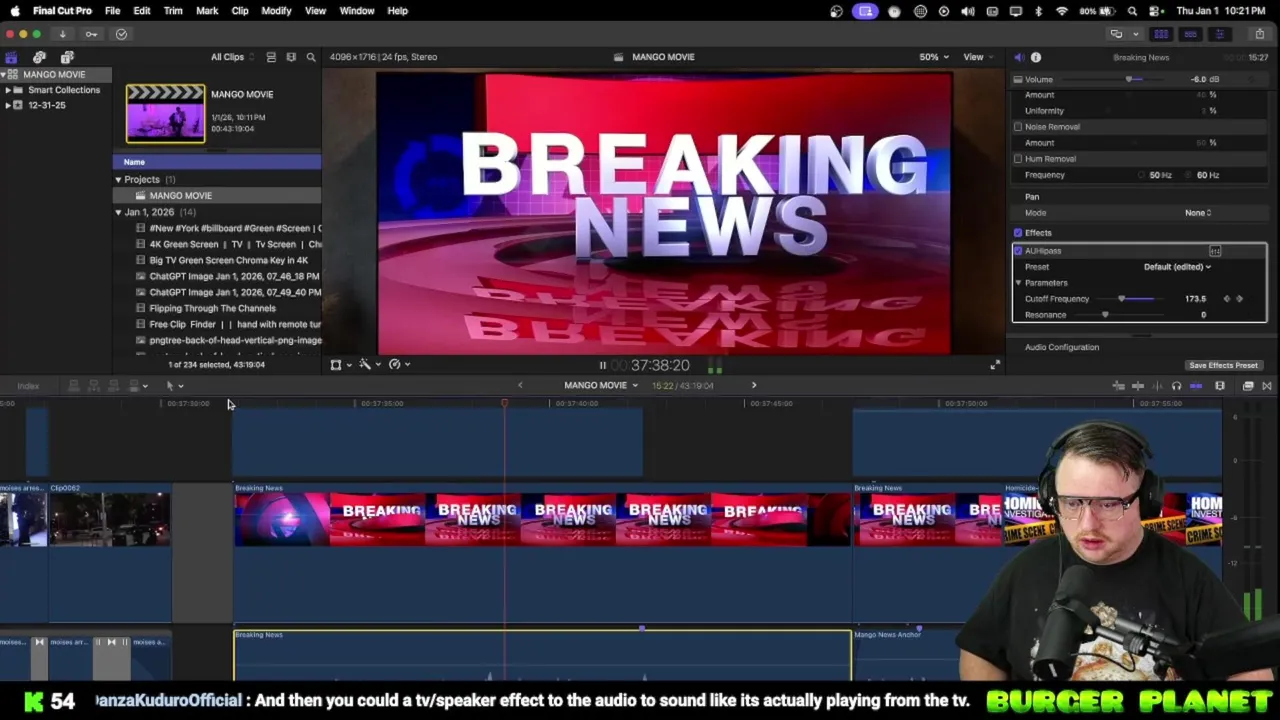
Task: Toggle clip appearance filmstrip/list icon
Action: [x=271, y=57]
